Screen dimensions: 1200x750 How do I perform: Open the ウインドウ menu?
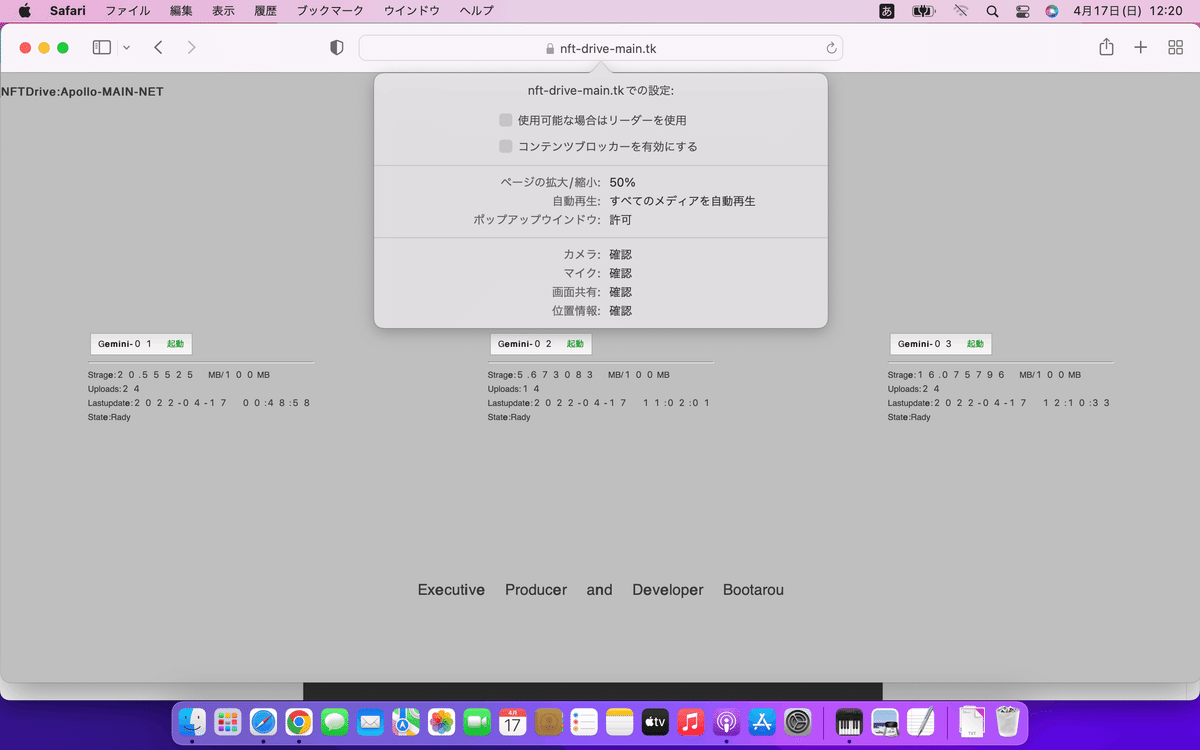point(412,11)
